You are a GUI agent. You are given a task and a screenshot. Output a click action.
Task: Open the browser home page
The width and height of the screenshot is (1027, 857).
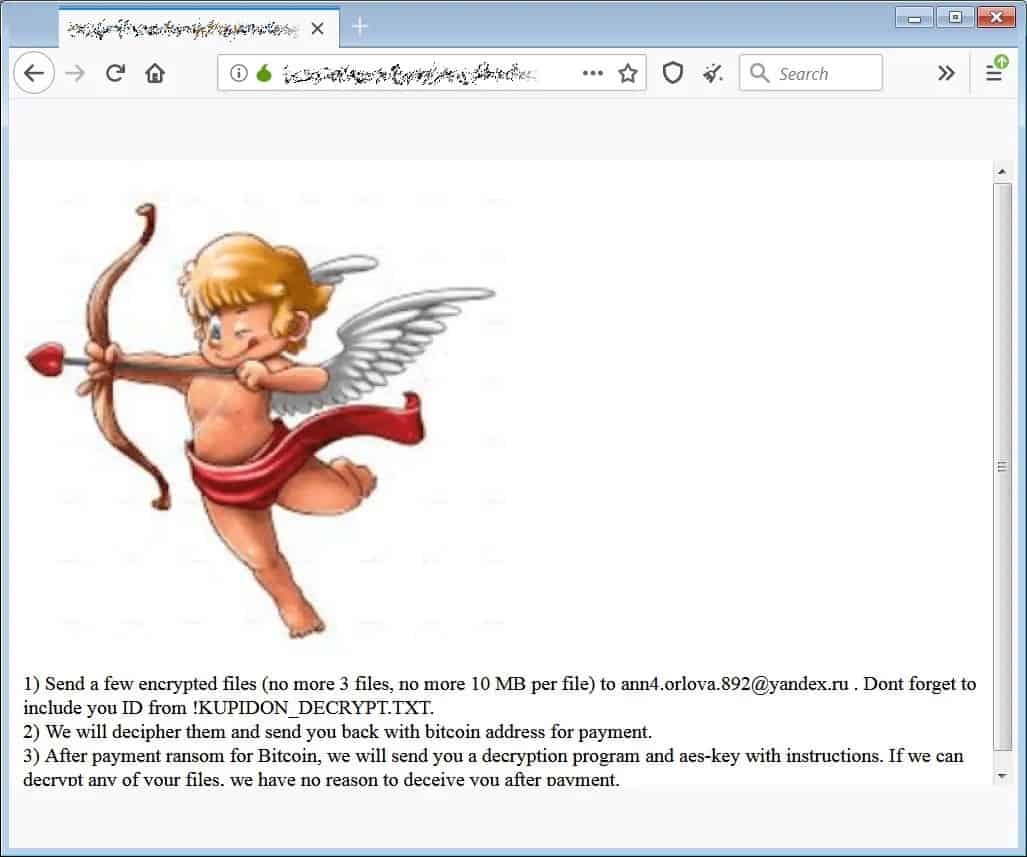155,73
